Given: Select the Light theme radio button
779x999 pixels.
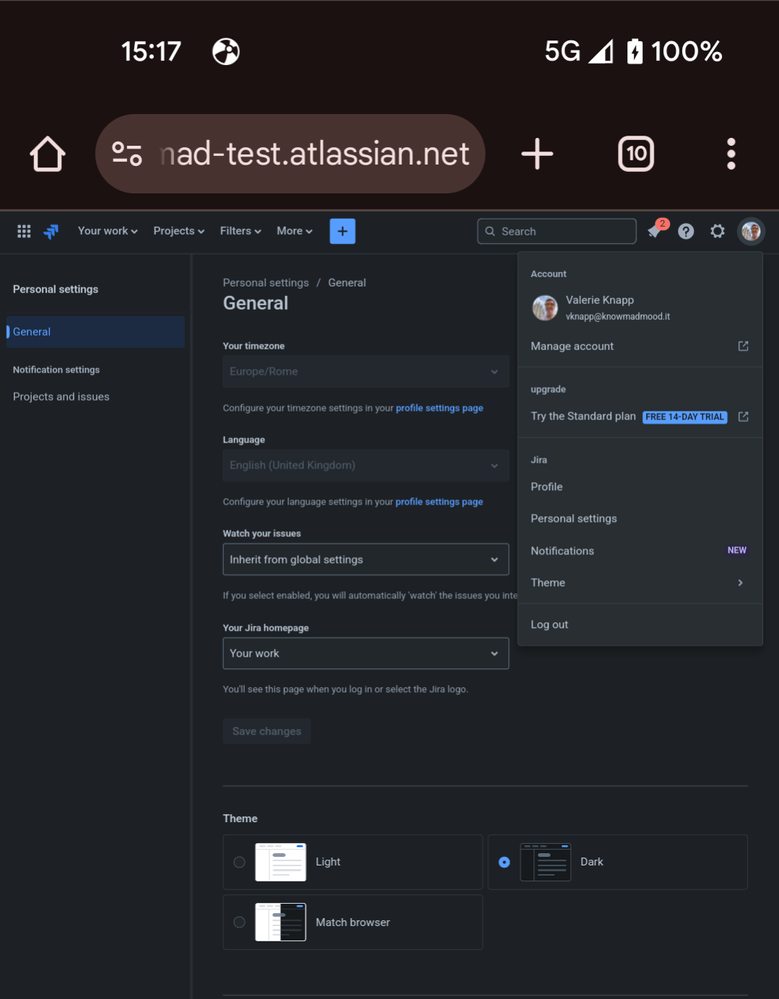Looking at the screenshot, I should pyautogui.click(x=239, y=862).
